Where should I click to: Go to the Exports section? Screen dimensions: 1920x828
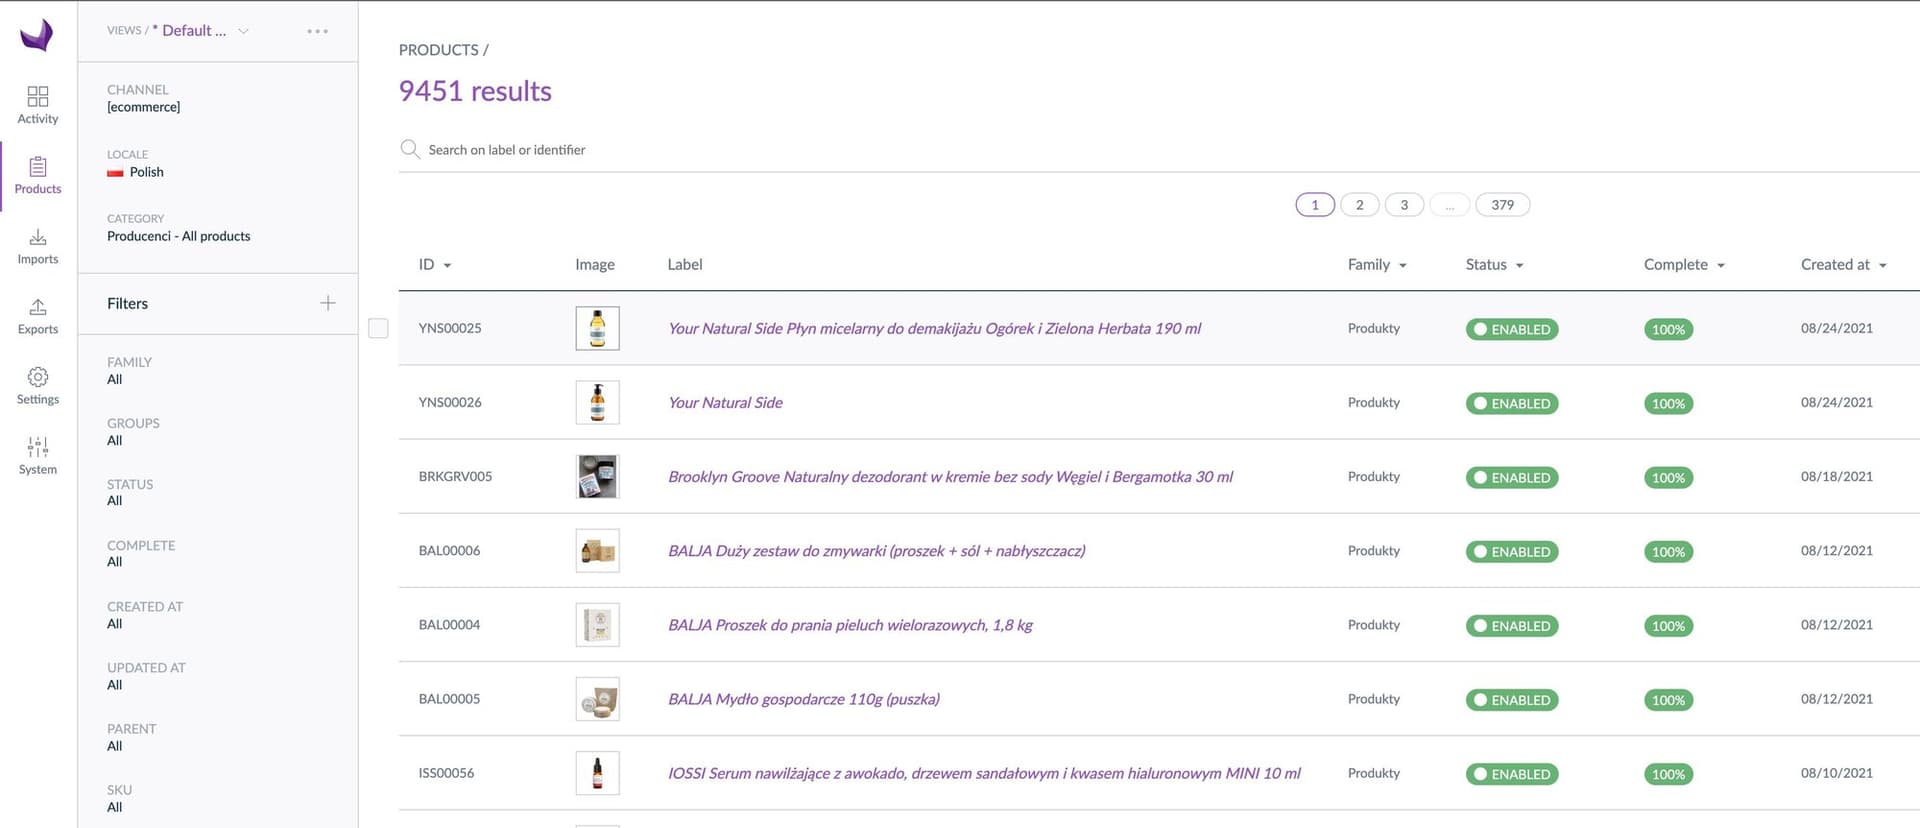tap(38, 316)
